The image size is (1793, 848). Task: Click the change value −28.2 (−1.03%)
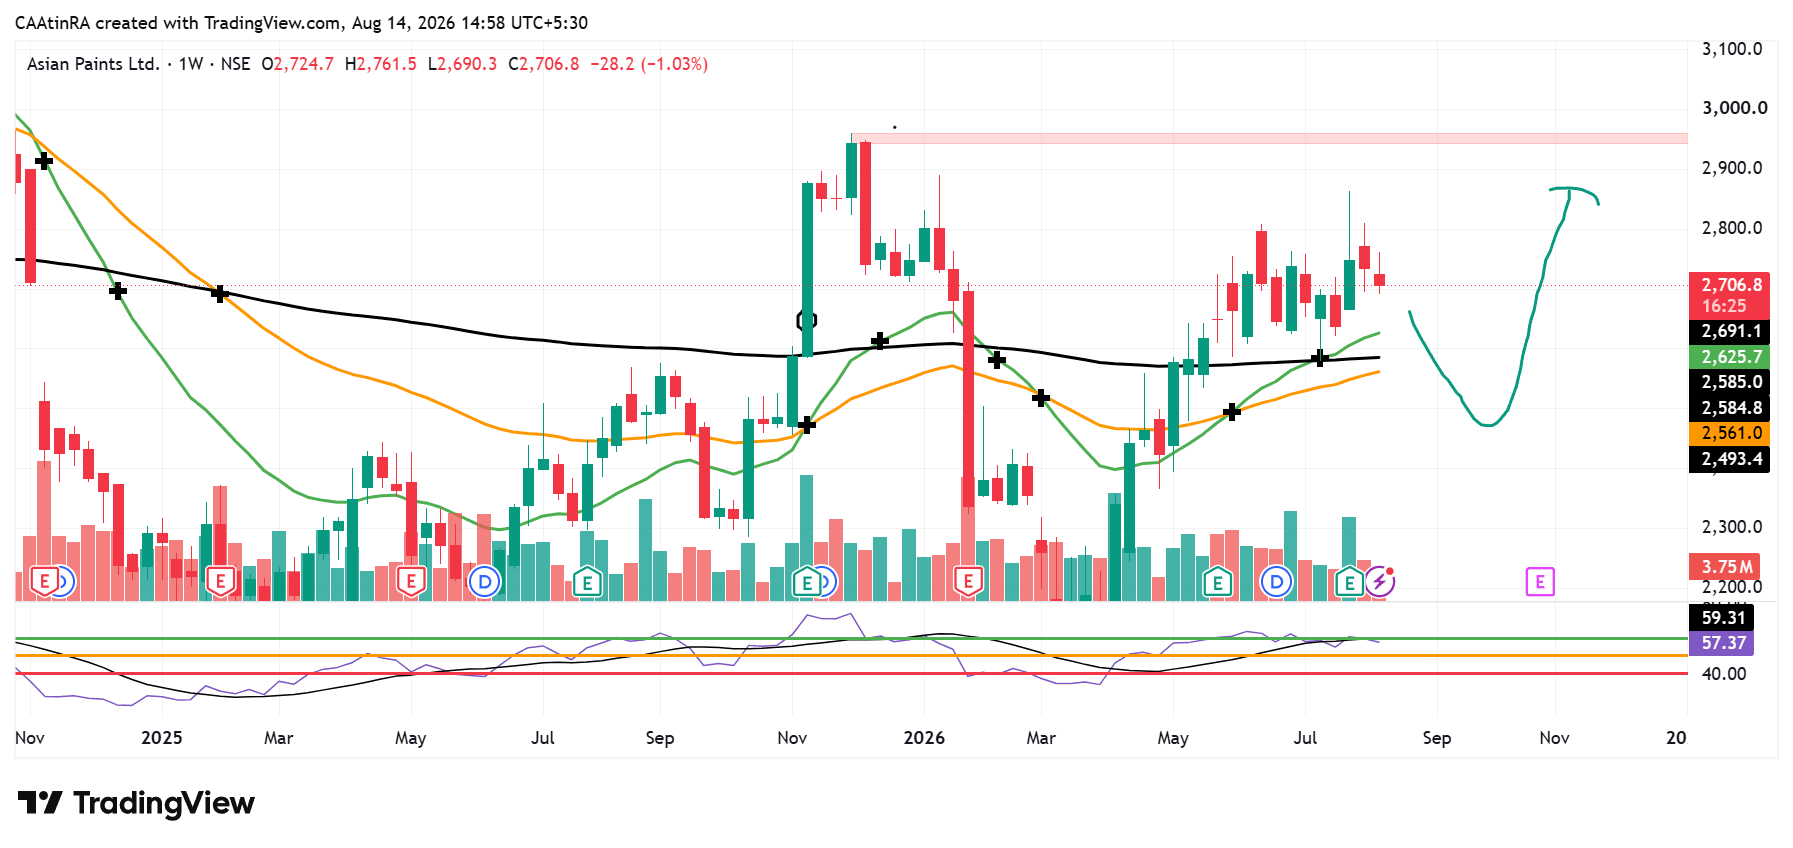[649, 64]
